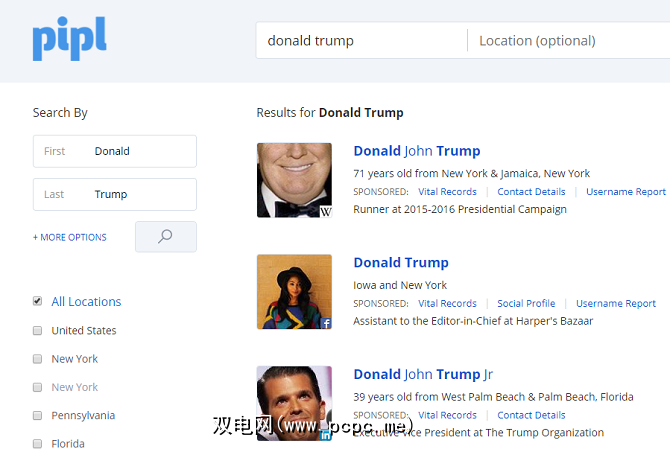The image size is (670, 449).
Task: Check the New York box below United States
Action: [x=38, y=359]
